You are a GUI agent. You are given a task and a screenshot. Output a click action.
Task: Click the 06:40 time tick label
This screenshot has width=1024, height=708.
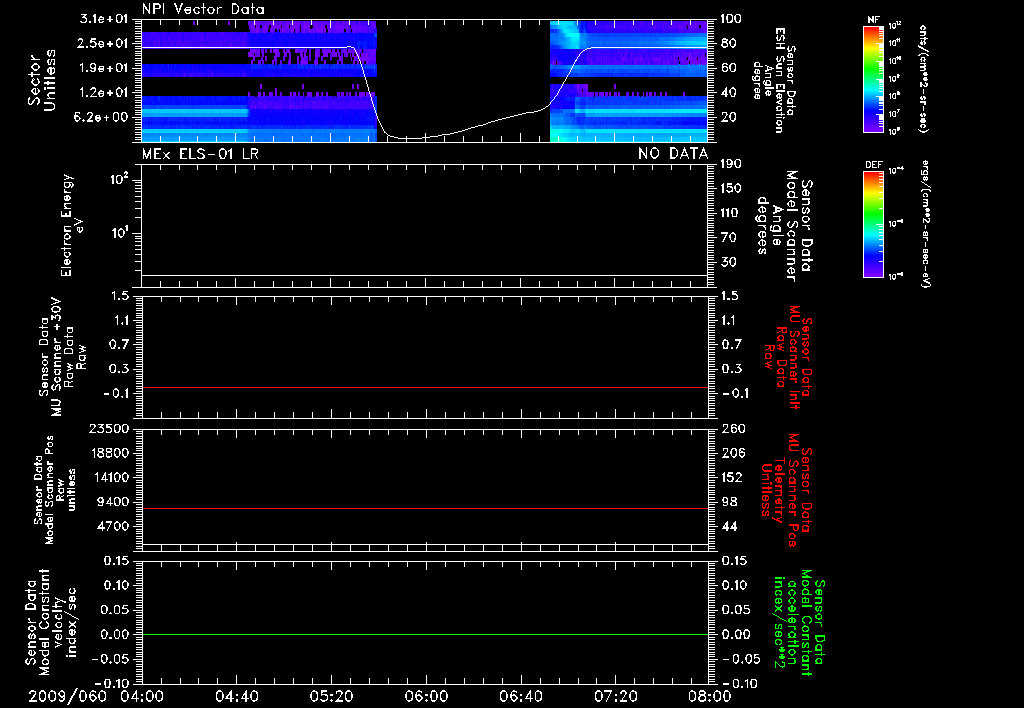pyautogui.click(x=520, y=696)
